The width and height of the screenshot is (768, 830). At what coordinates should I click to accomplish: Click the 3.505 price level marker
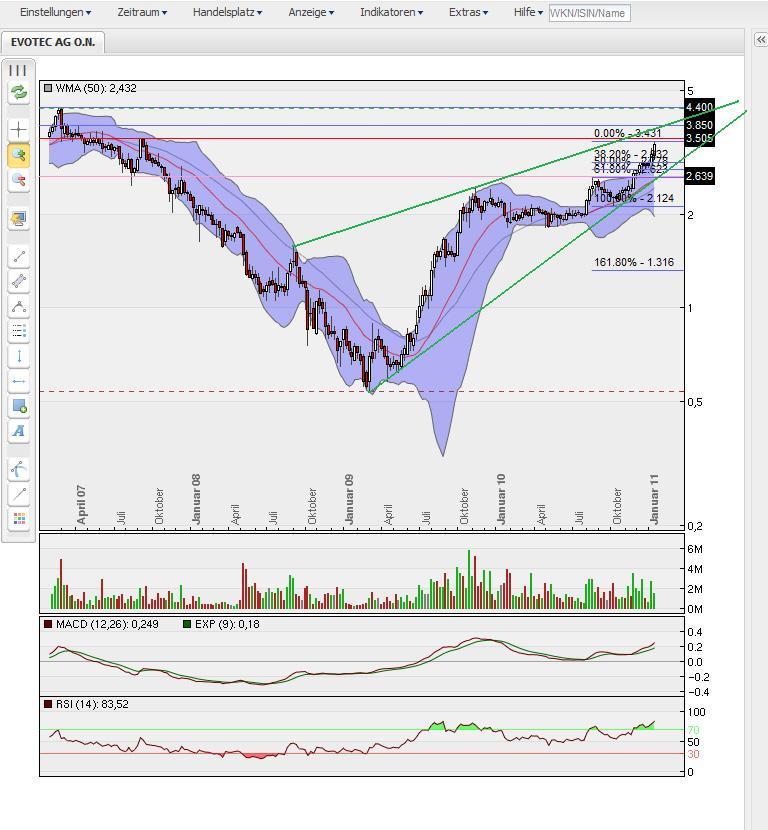[x=699, y=139]
